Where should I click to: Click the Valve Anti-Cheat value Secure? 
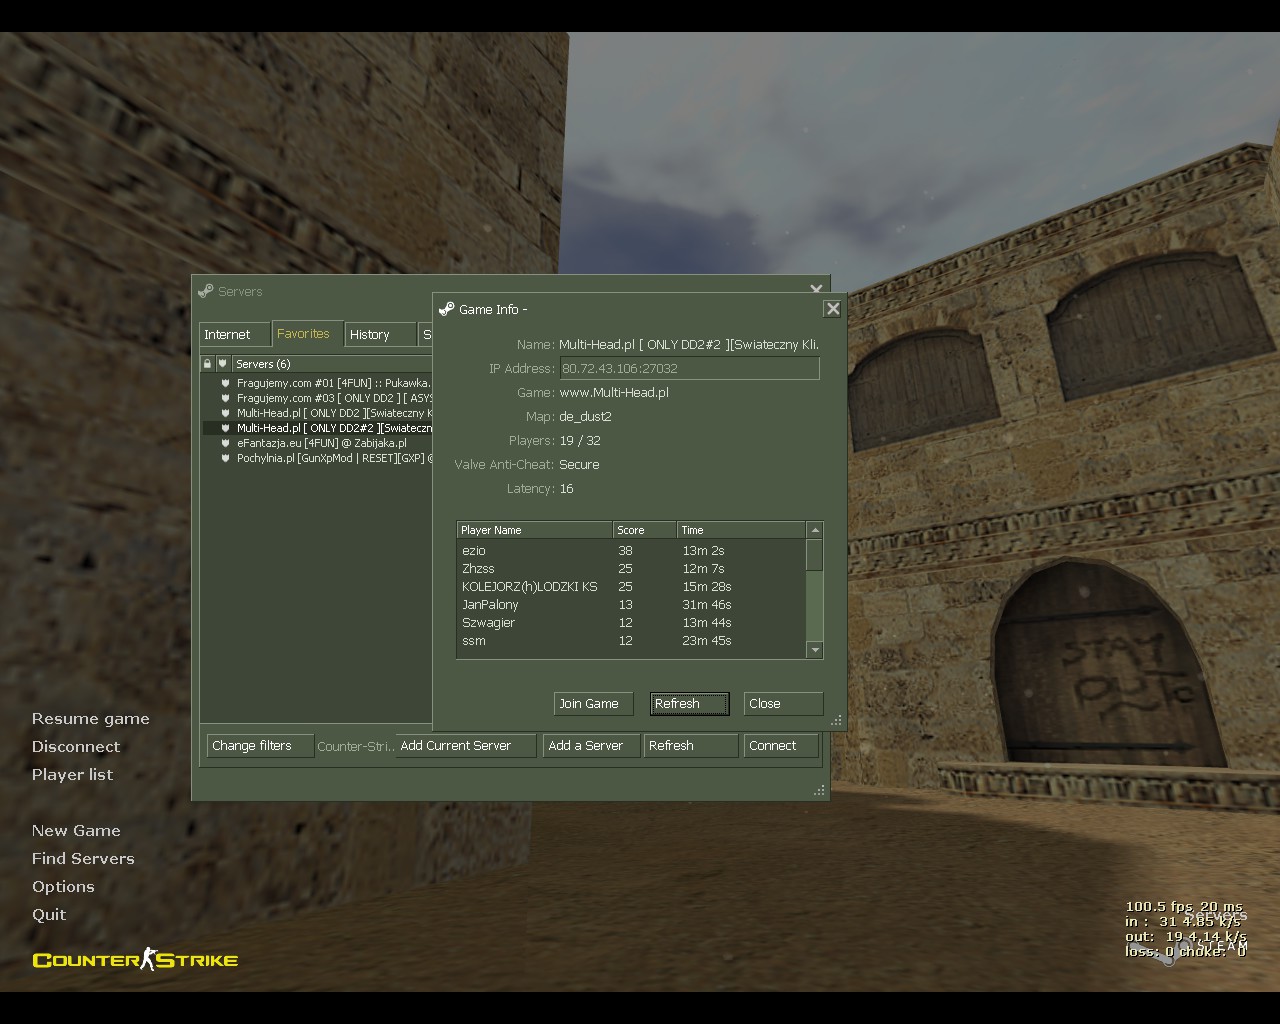tap(579, 465)
